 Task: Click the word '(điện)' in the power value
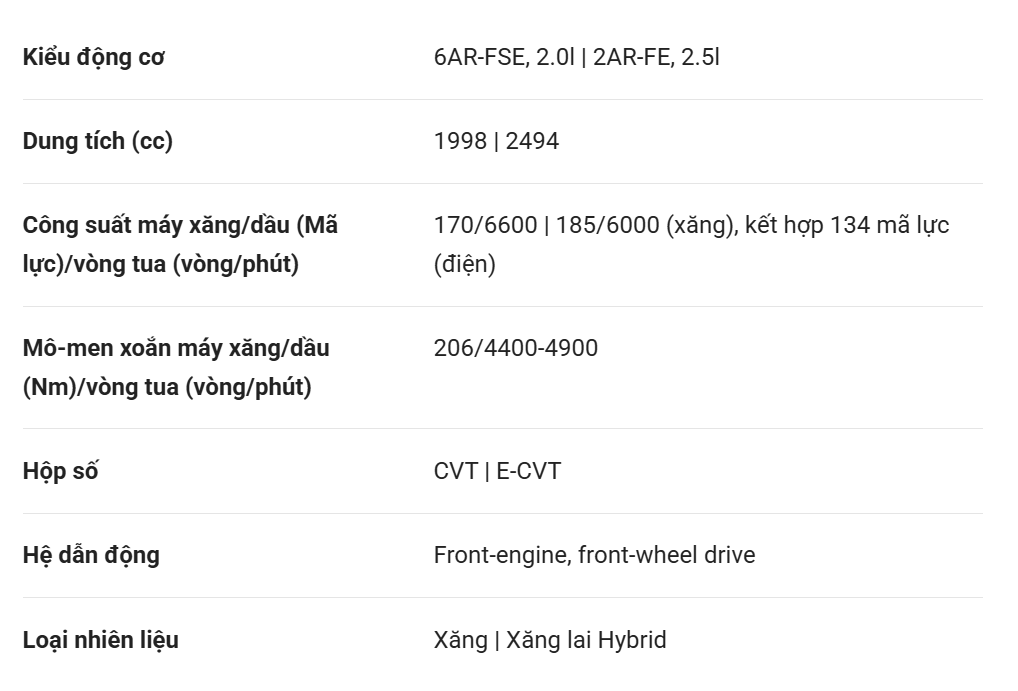pos(464,265)
